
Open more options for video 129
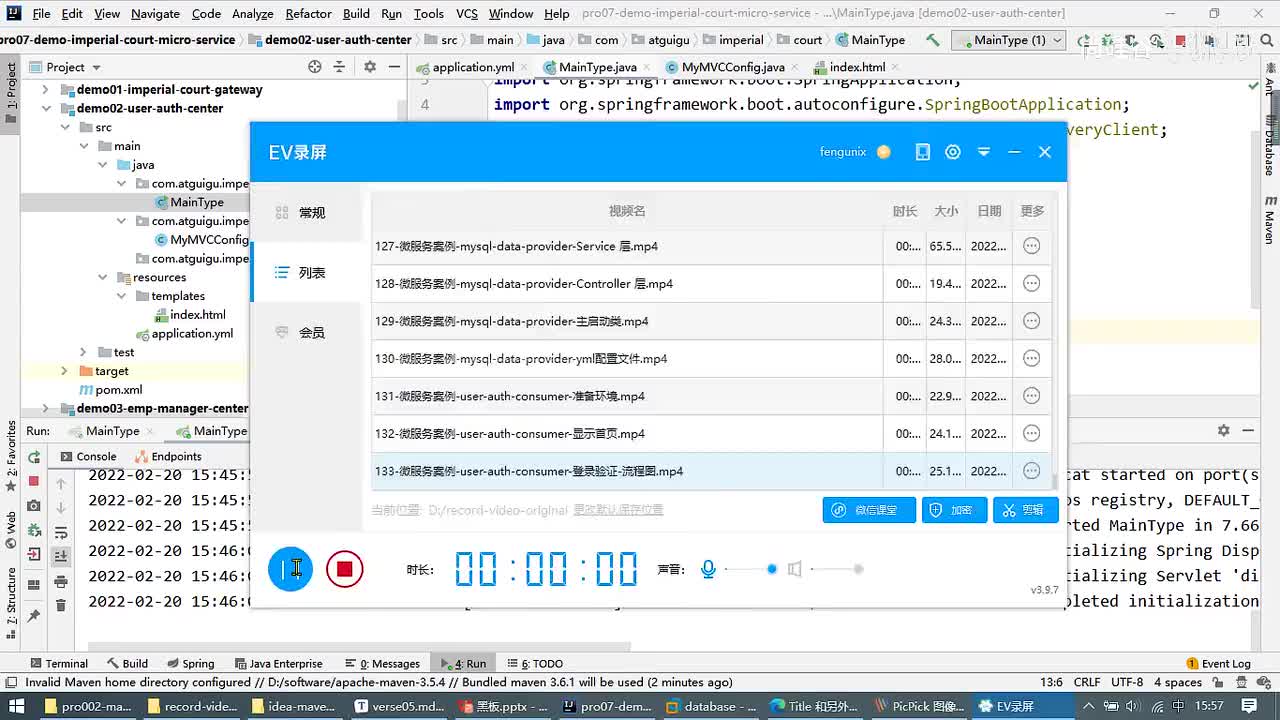1032,321
